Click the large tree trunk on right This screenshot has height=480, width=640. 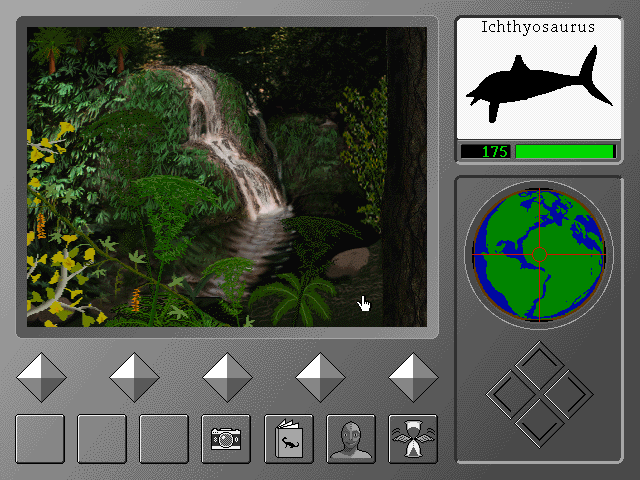point(405,177)
